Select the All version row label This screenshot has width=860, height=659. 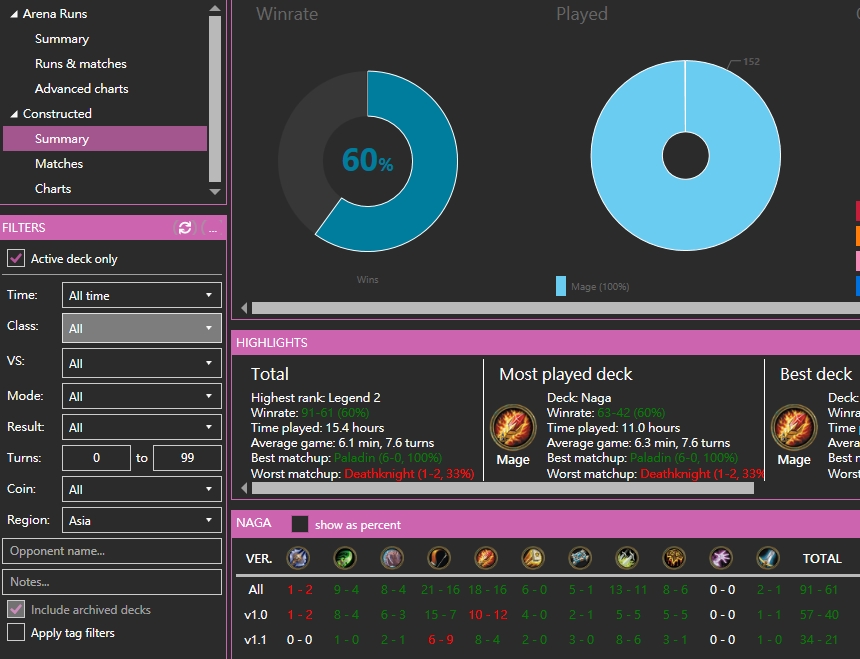[256, 589]
